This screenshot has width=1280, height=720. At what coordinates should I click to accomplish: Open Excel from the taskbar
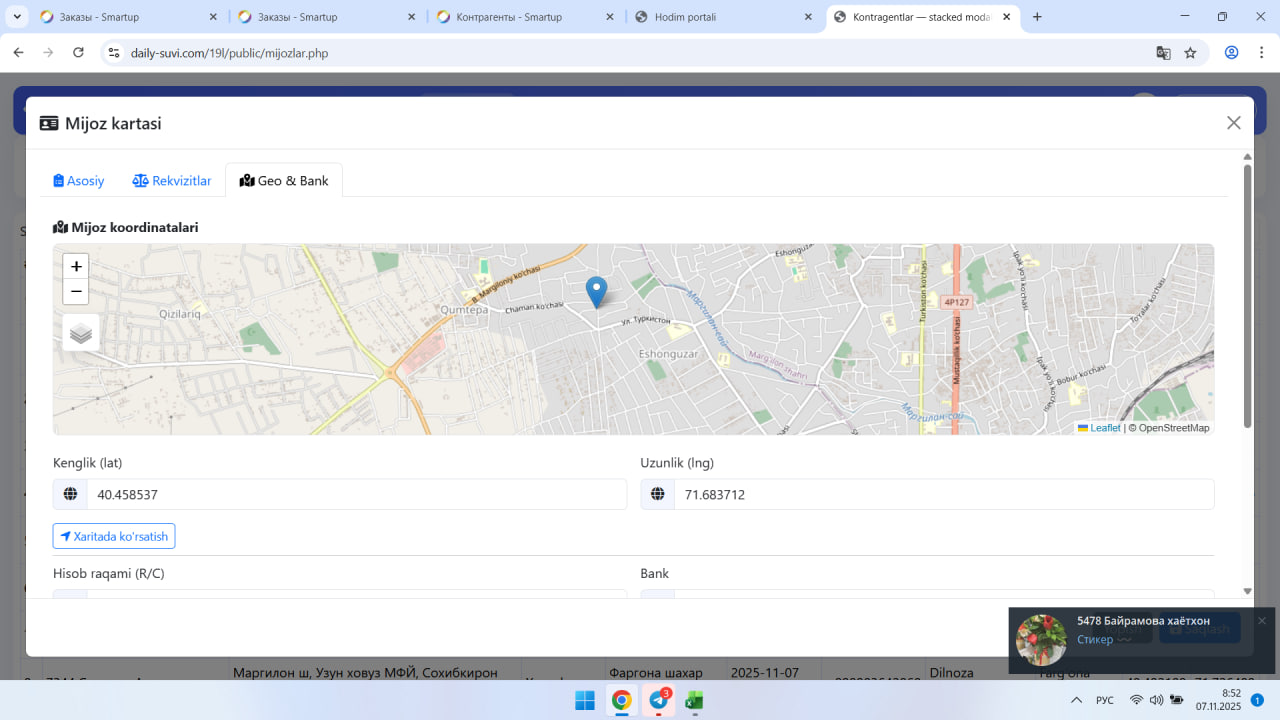pyautogui.click(x=694, y=700)
